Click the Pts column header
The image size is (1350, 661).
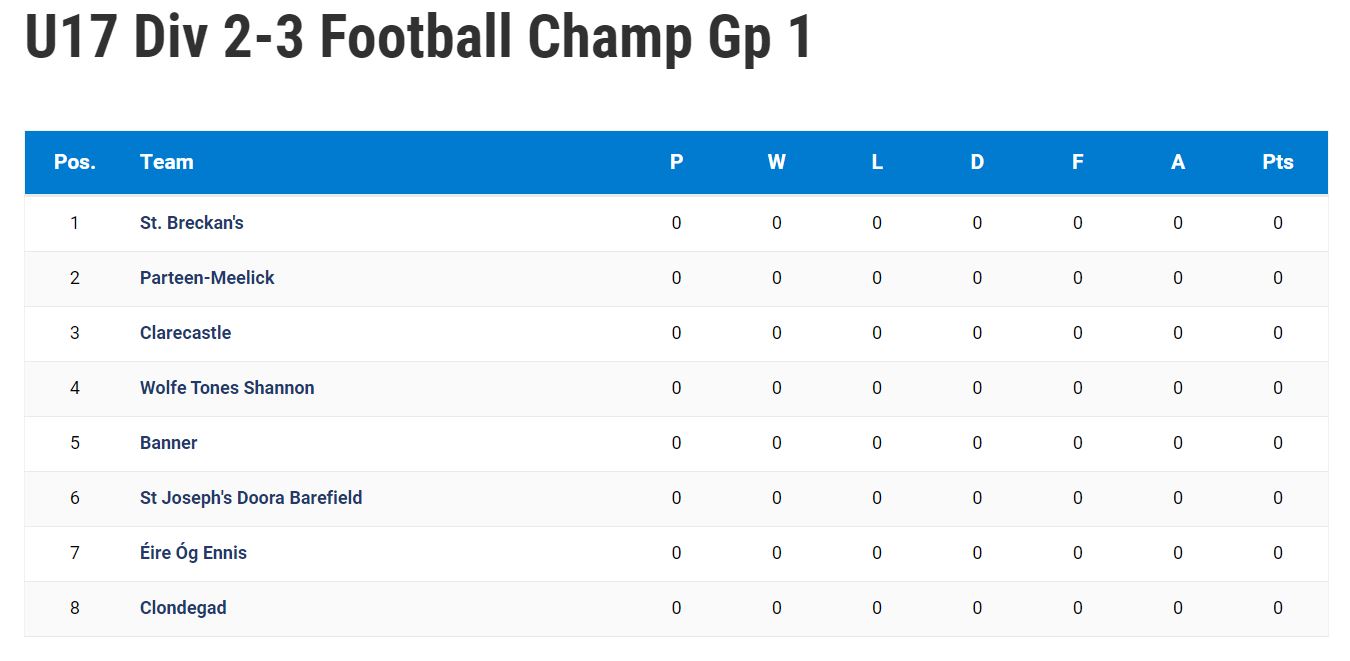click(x=1278, y=162)
